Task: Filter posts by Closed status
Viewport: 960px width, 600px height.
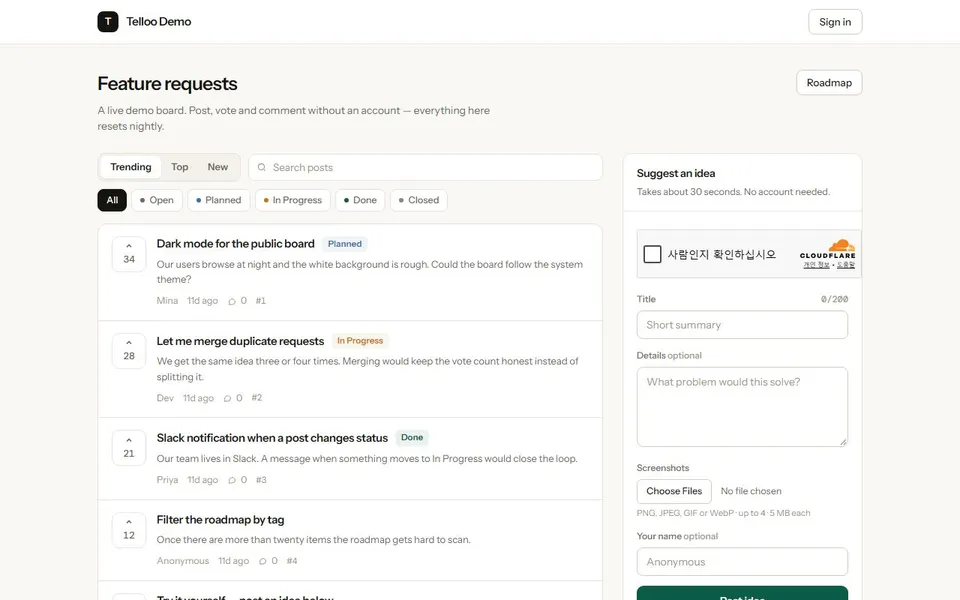Action: (419, 200)
